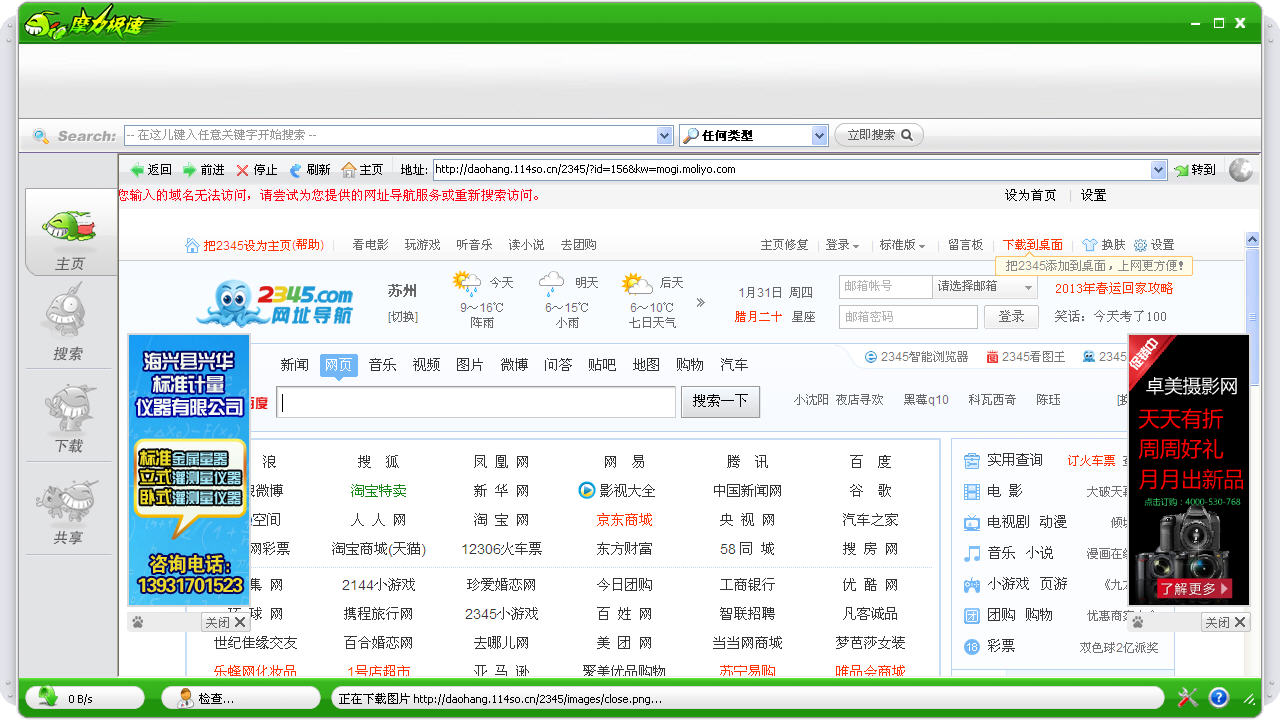Click into the 邮箱帐号 input field

pyautogui.click(x=884, y=286)
